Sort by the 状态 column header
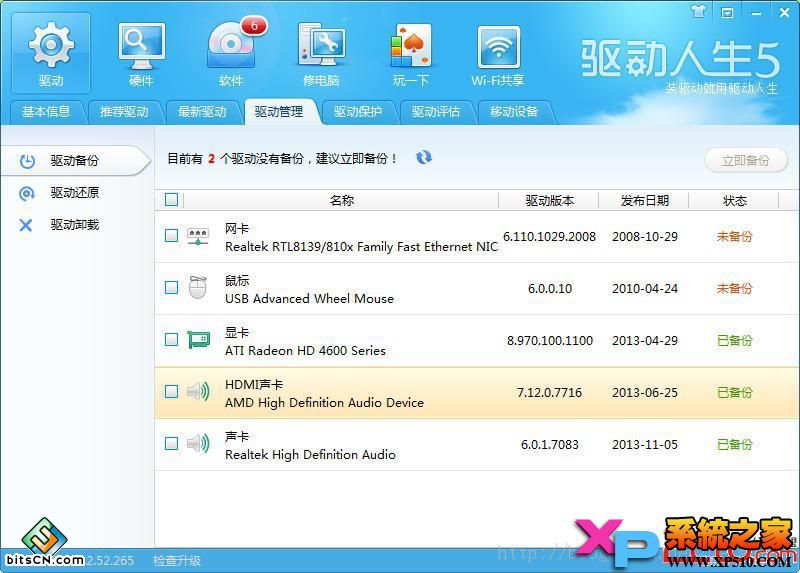 pyautogui.click(x=735, y=201)
